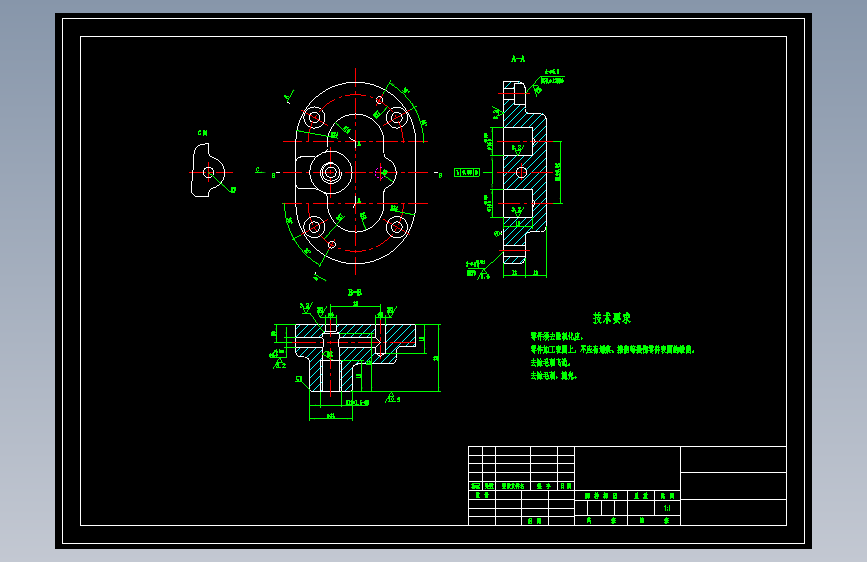Click the bottom width dimension of B-B view
Viewport: 867px width, 562px height.
(331, 416)
